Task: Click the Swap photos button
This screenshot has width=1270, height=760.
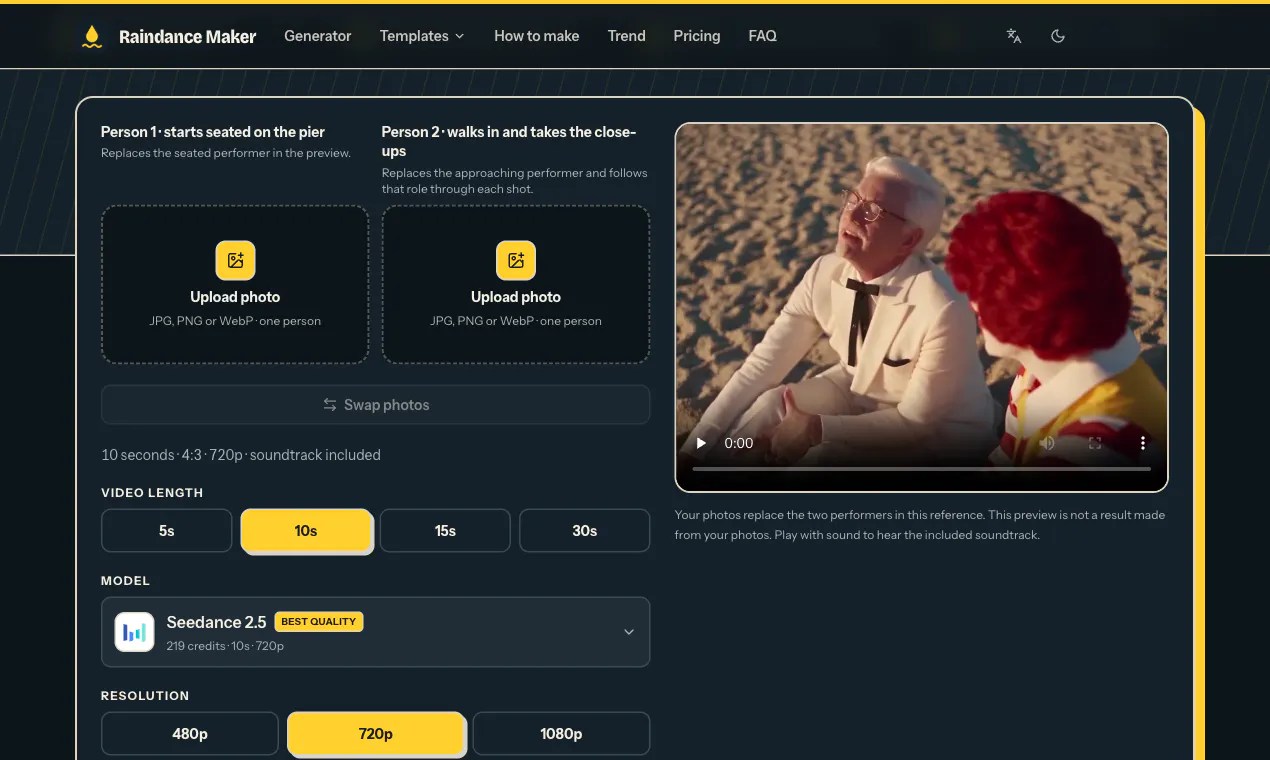Action: 376,405
